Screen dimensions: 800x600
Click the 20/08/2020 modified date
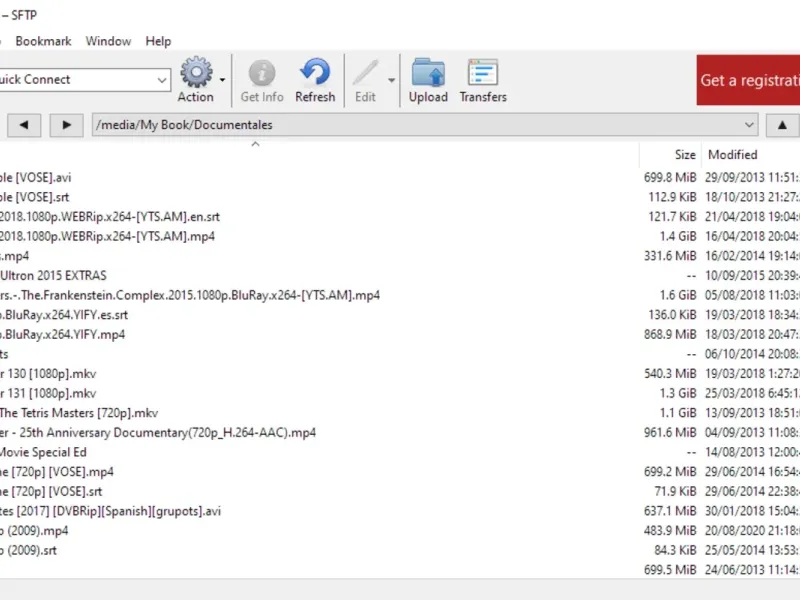pos(752,531)
